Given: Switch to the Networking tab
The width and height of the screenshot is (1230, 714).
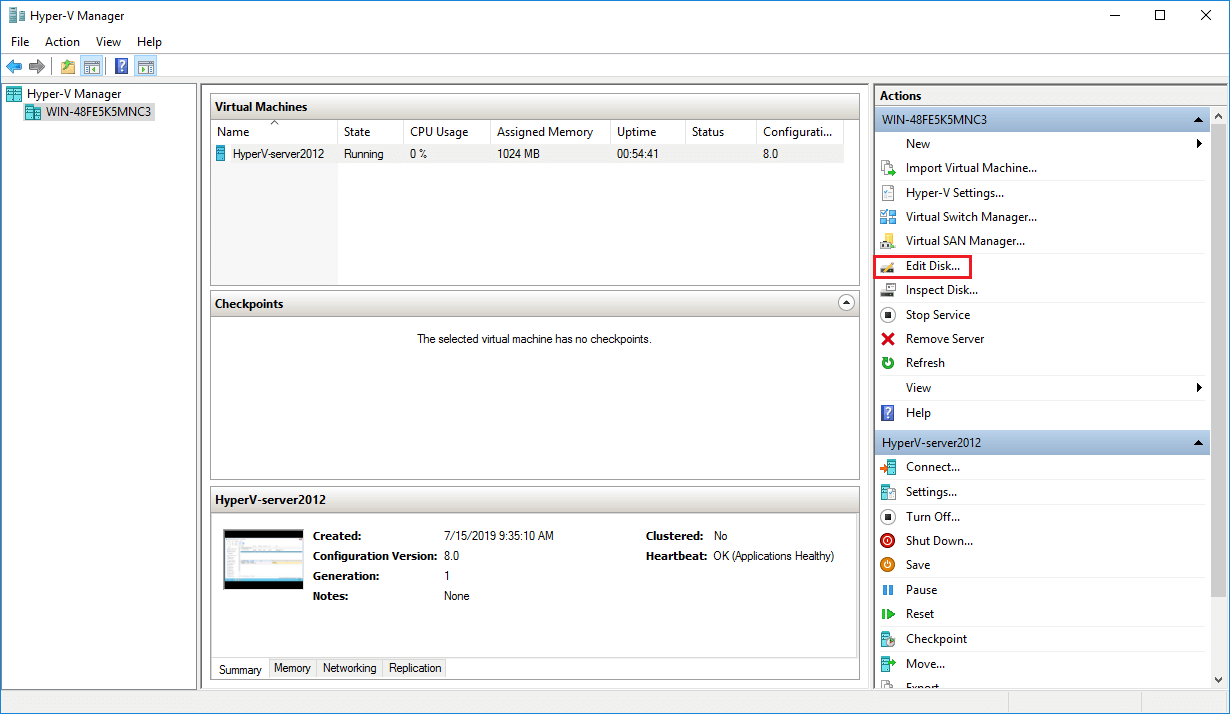Looking at the screenshot, I should coord(349,668).
